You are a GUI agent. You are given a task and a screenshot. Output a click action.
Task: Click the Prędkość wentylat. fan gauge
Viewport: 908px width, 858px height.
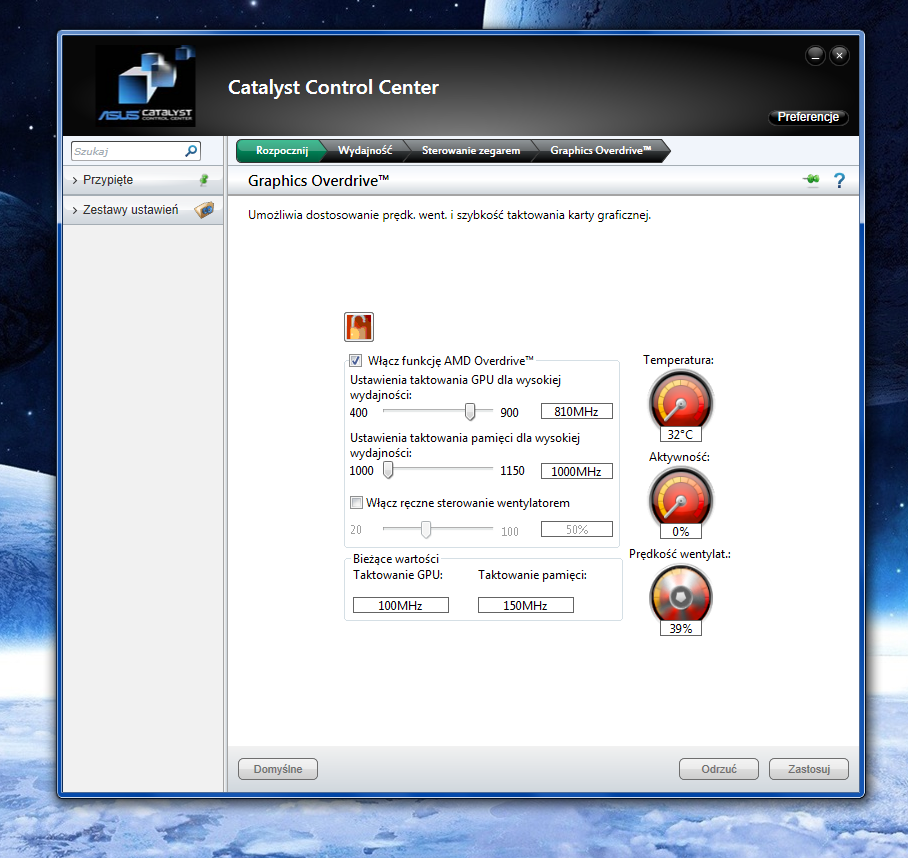[680, 595]
